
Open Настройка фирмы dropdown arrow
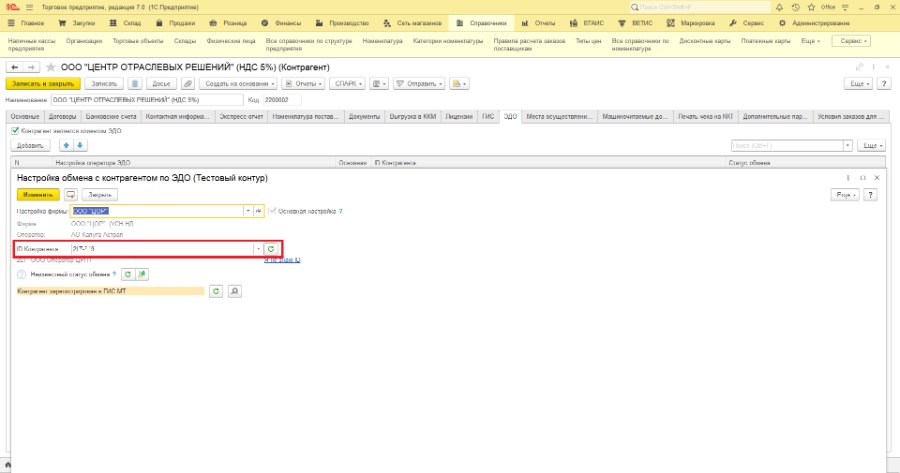pyautogui.click(x=248, y=211)
